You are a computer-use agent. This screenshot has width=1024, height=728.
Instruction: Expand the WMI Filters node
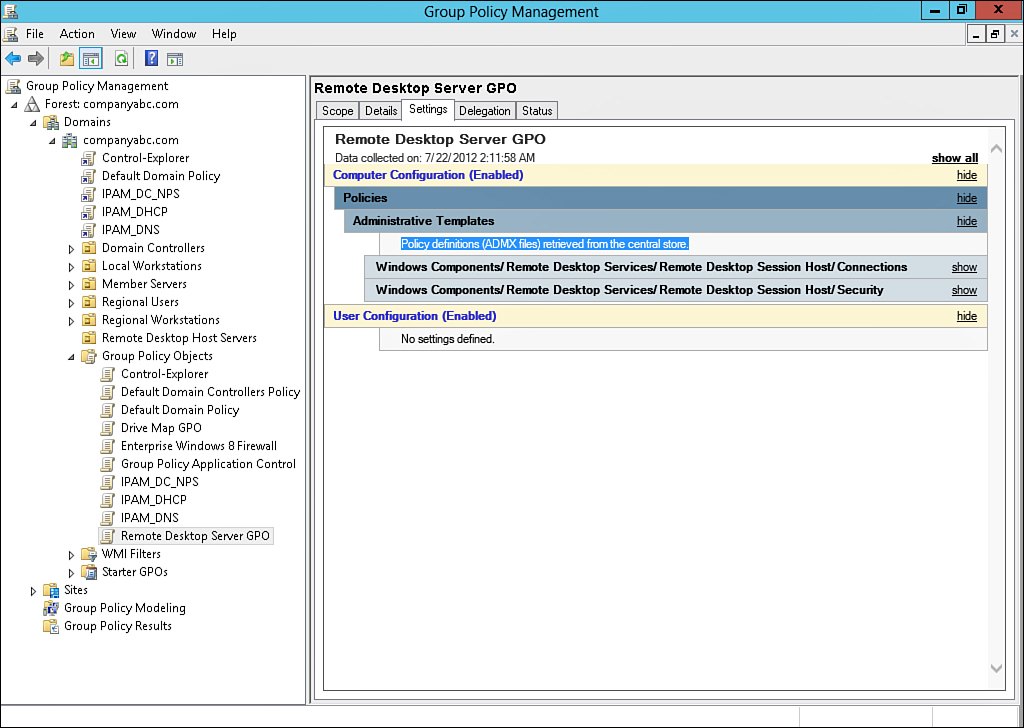70,553
